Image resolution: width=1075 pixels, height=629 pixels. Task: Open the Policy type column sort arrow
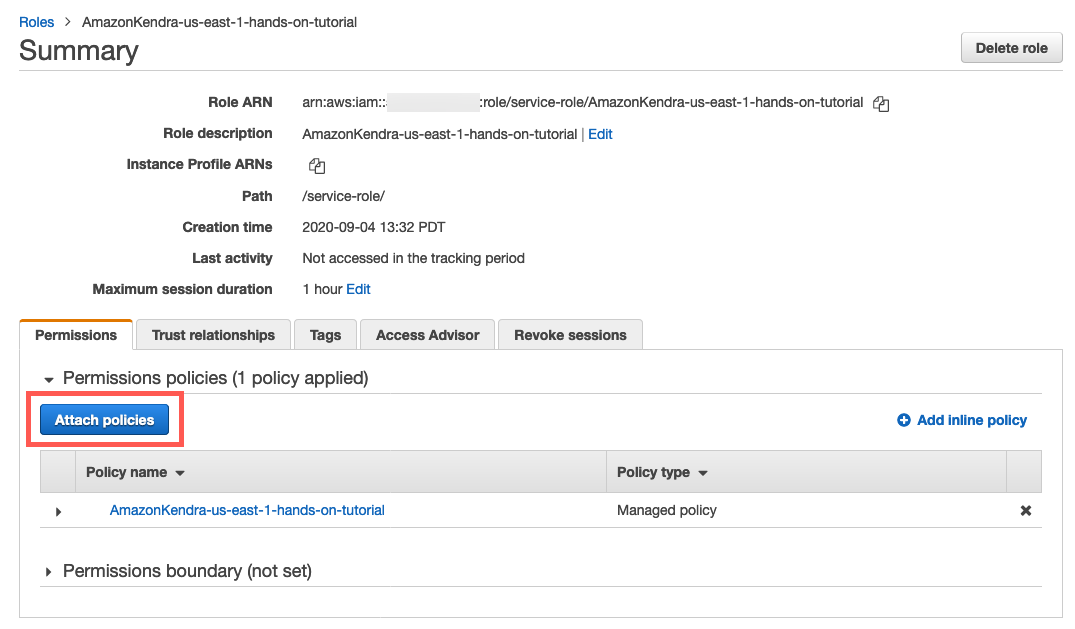703,473
